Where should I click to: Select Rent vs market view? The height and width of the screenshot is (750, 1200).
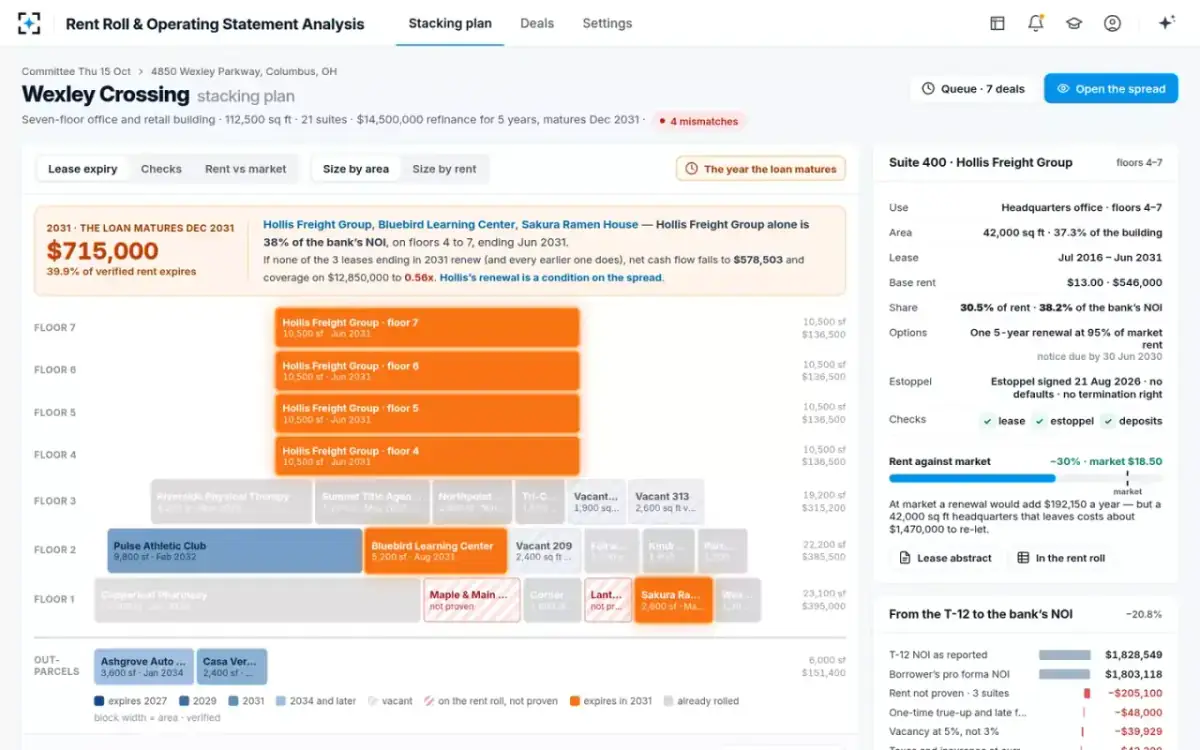(245, 169)
